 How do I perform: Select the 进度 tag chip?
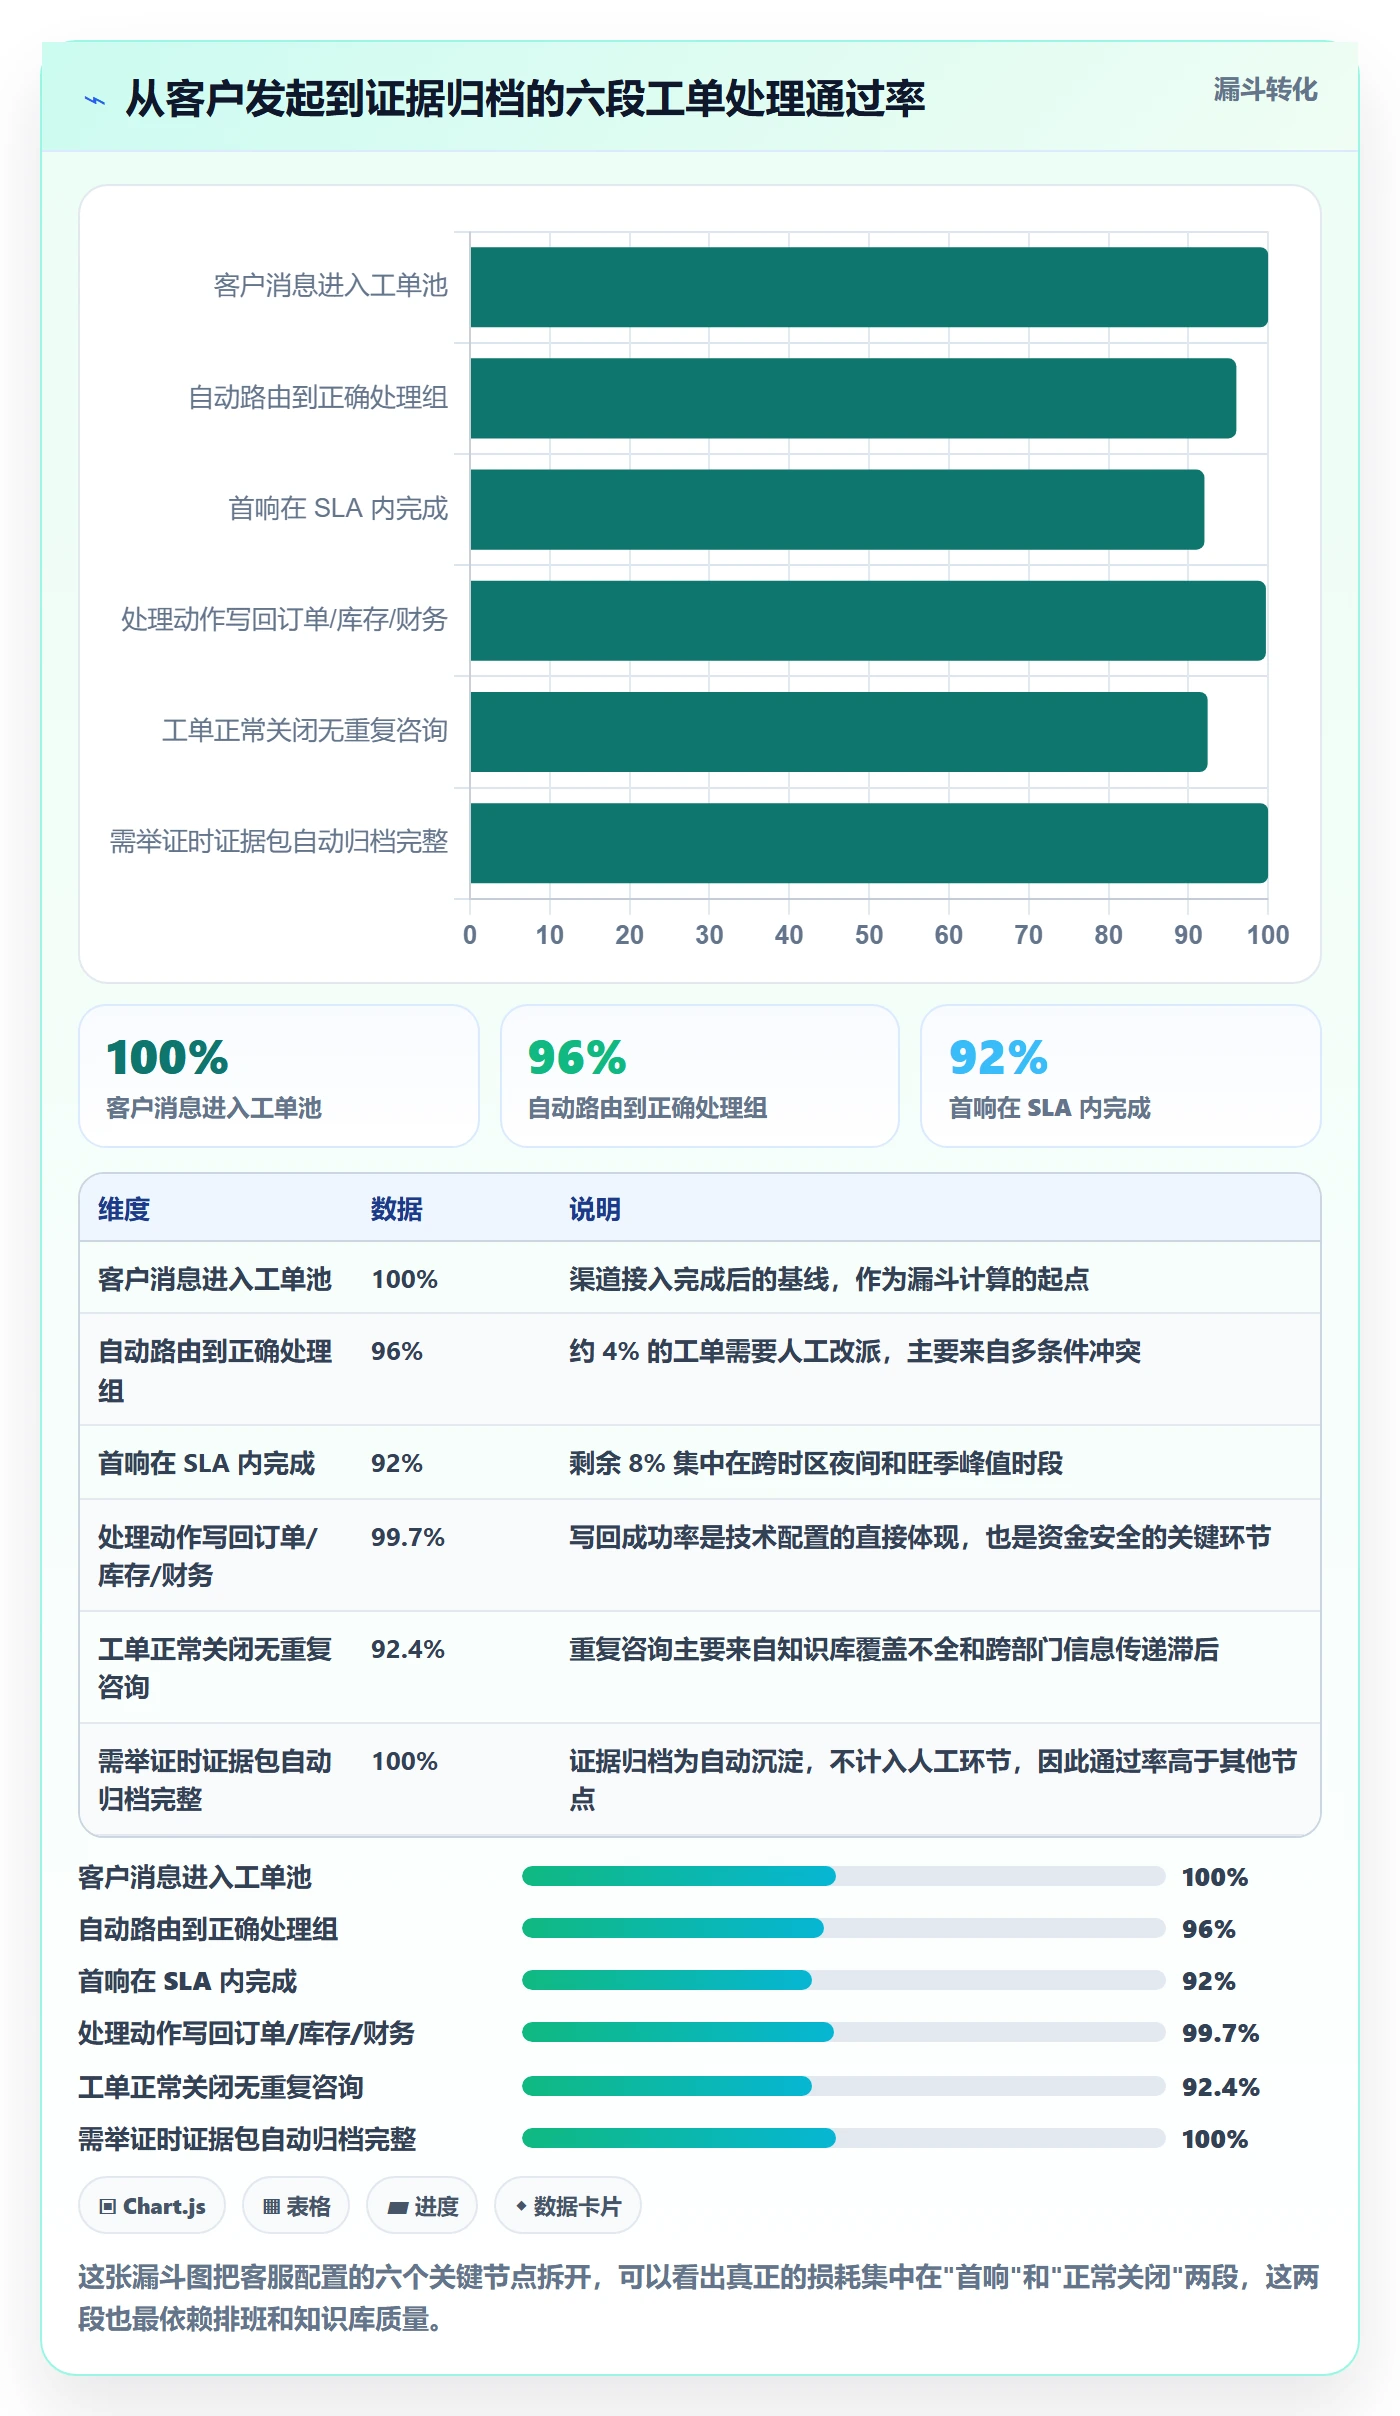click(422, 2205)
